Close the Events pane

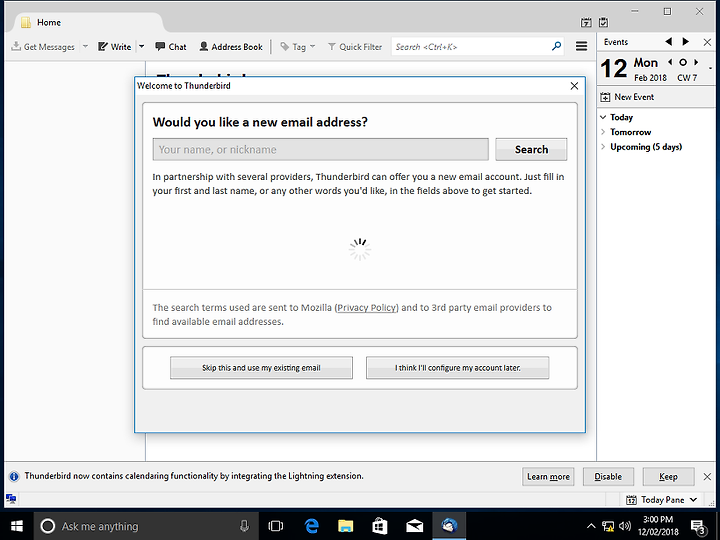coord(707,42)
